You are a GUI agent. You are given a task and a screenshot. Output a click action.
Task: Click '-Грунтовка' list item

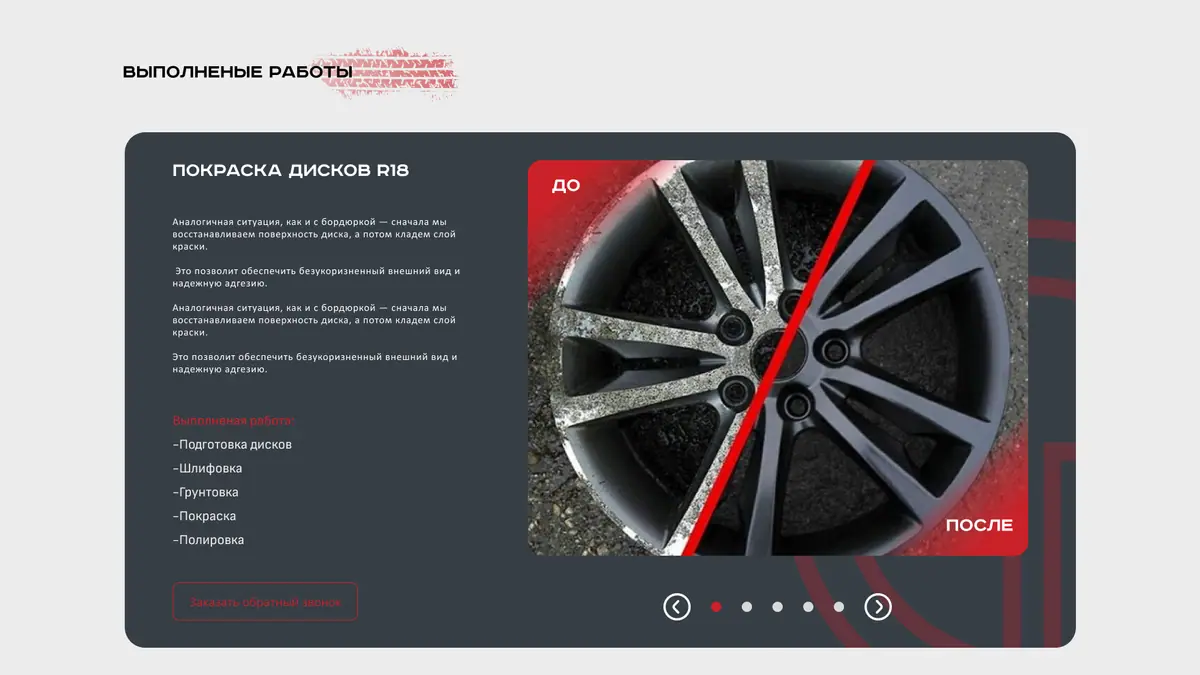[x=205, y=493]
